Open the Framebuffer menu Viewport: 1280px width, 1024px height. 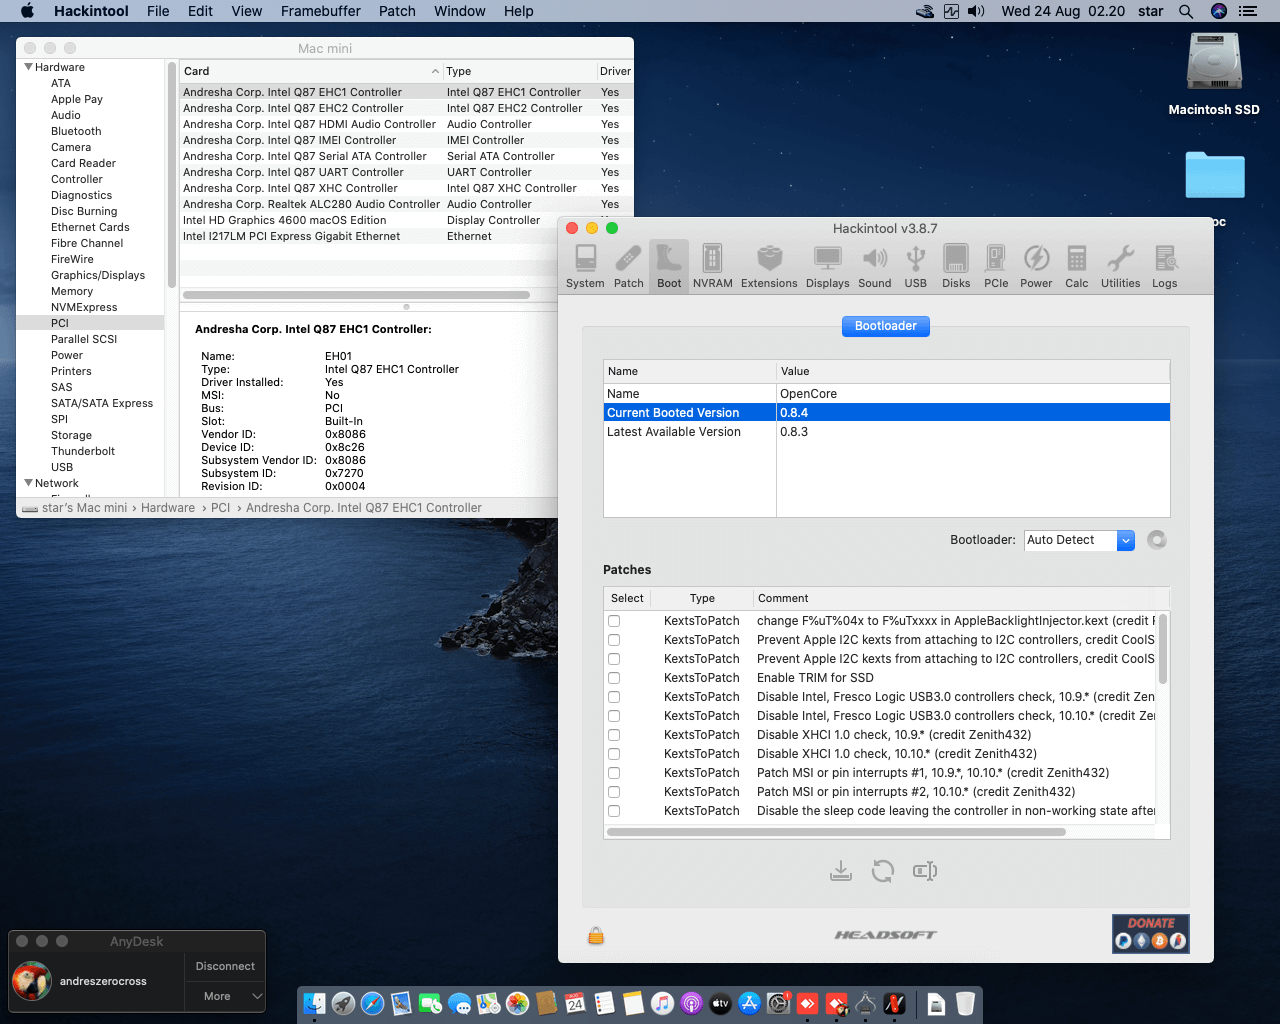pos(320,11)
